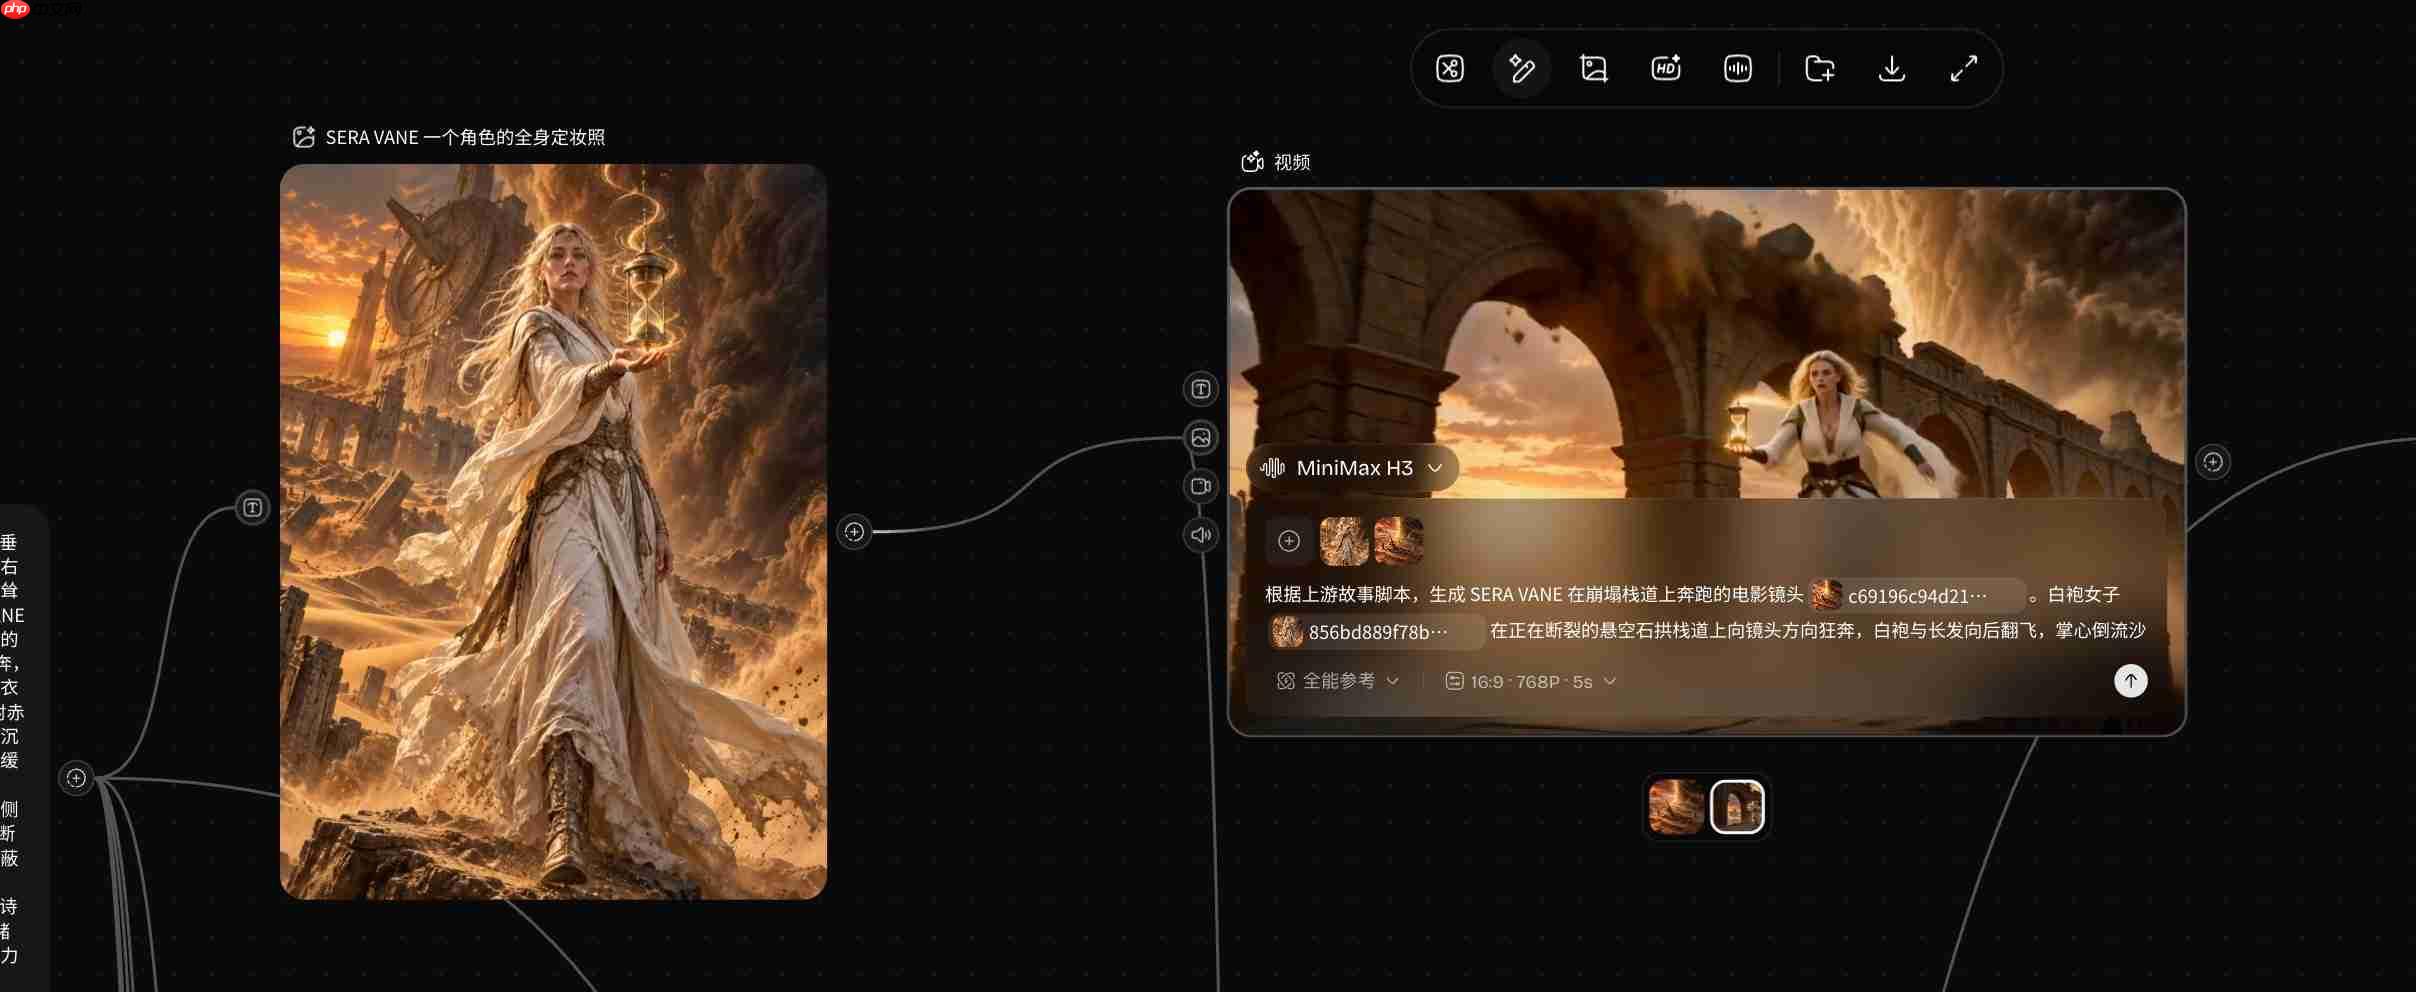Select the first result thumbnail below the video node
Screen dimensions: 2416x992
point(1676,807)
